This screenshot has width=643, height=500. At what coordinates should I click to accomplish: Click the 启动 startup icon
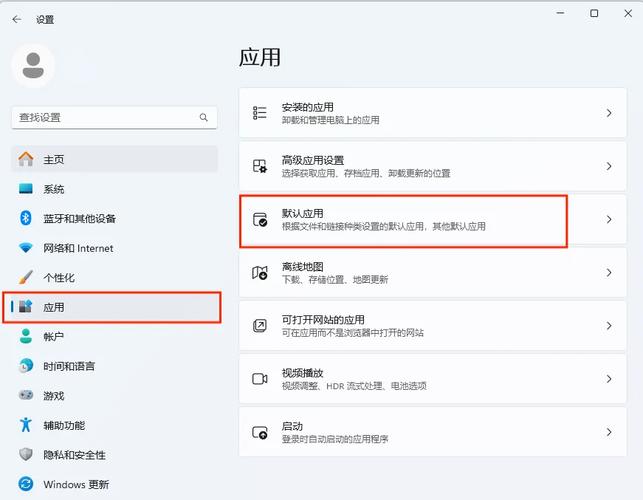click(260, 432)
